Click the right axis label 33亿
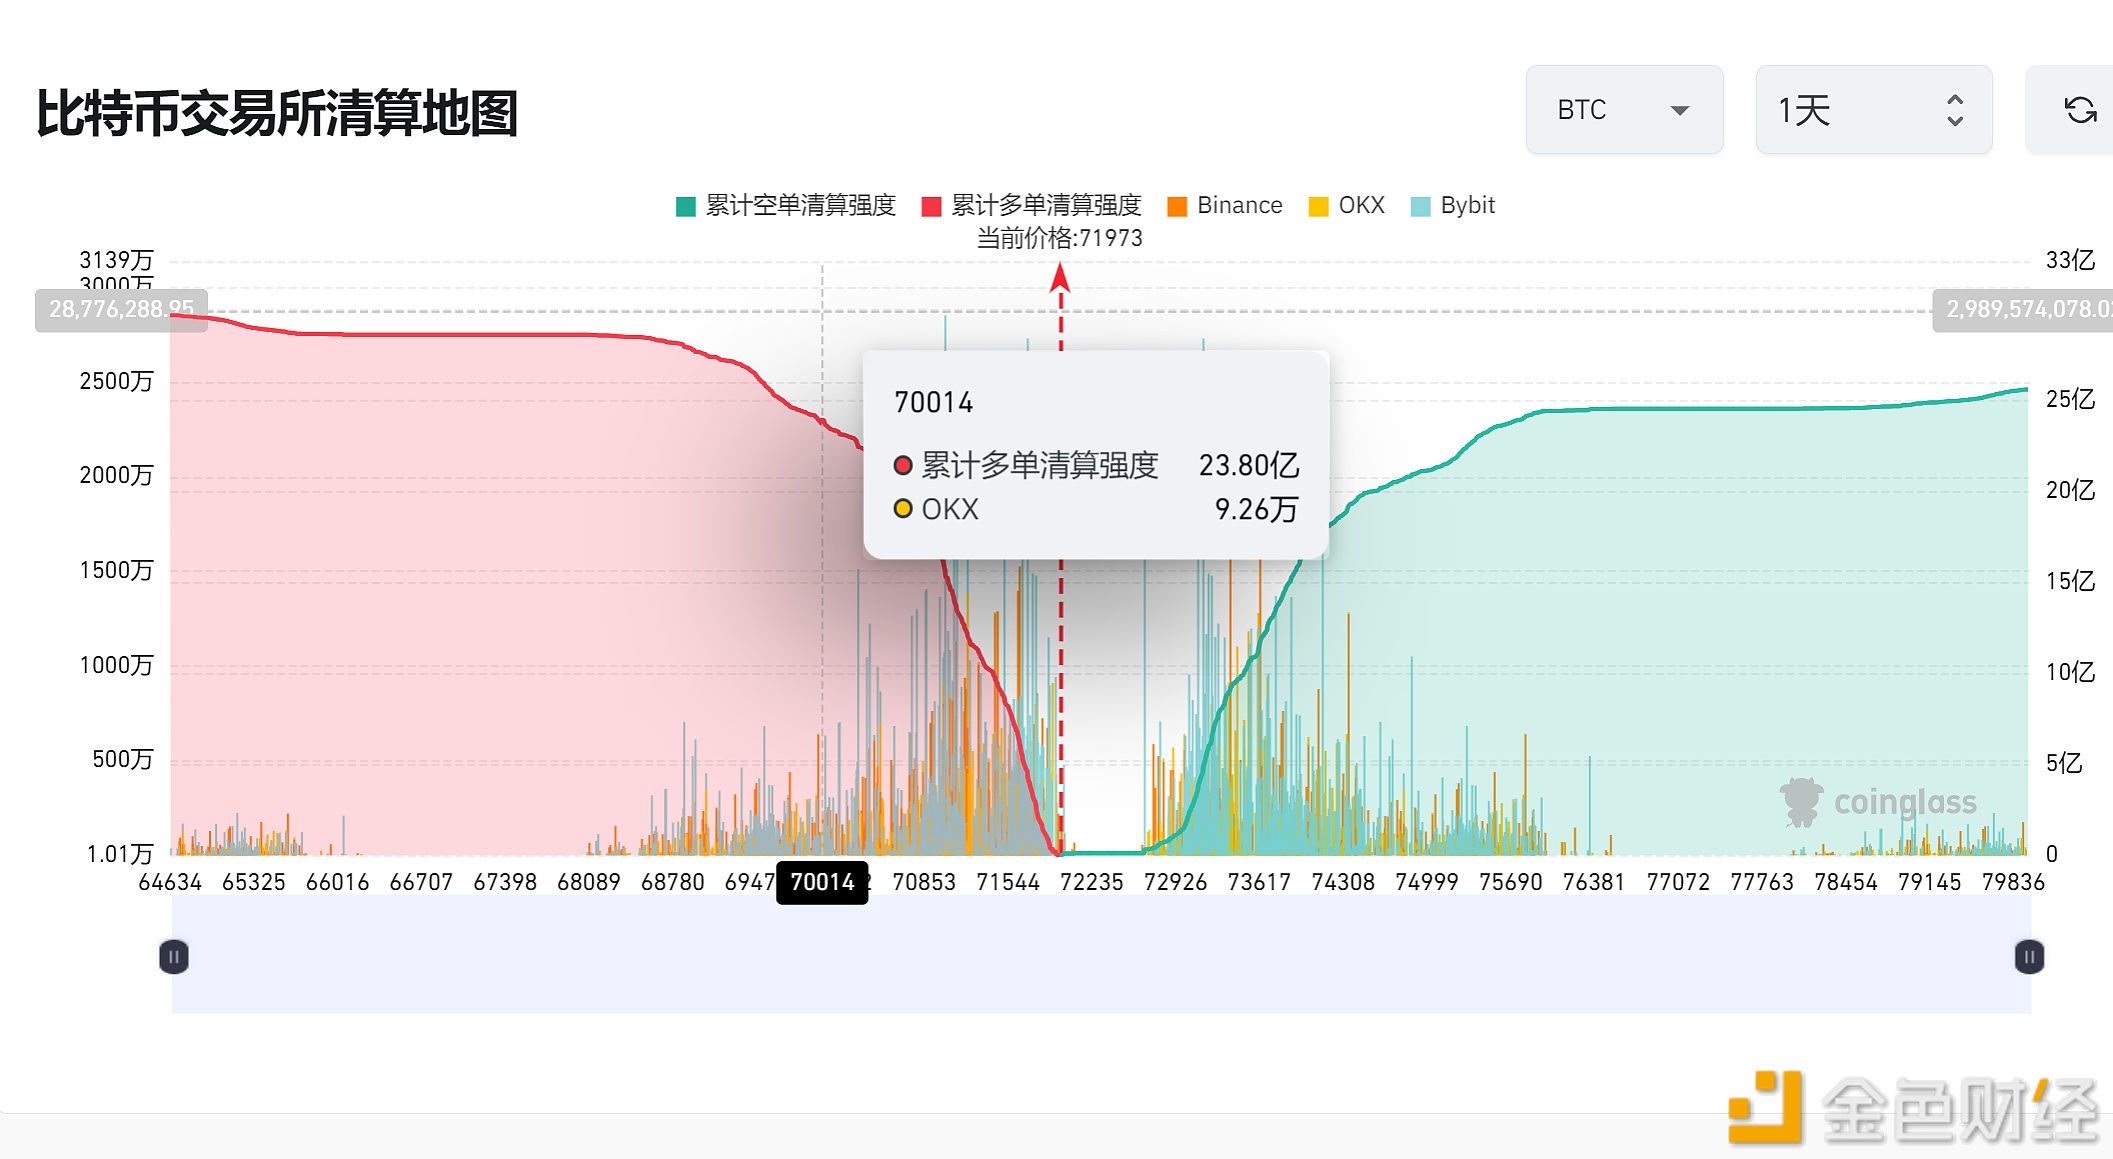The height and width of the screenshot is (1159, 2113). [x=2070, y=260]
